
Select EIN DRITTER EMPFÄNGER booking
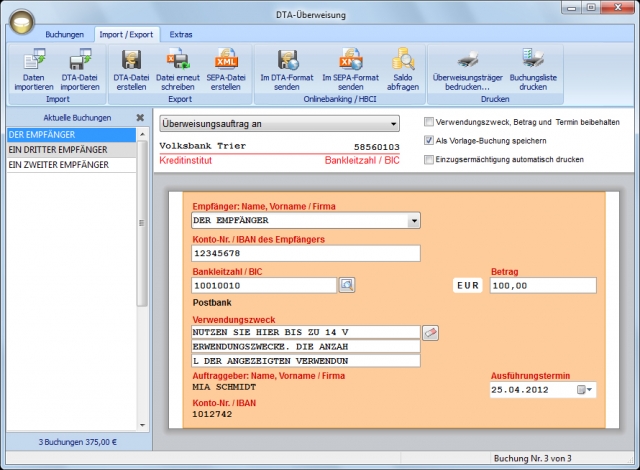click(x=71, y=150)
